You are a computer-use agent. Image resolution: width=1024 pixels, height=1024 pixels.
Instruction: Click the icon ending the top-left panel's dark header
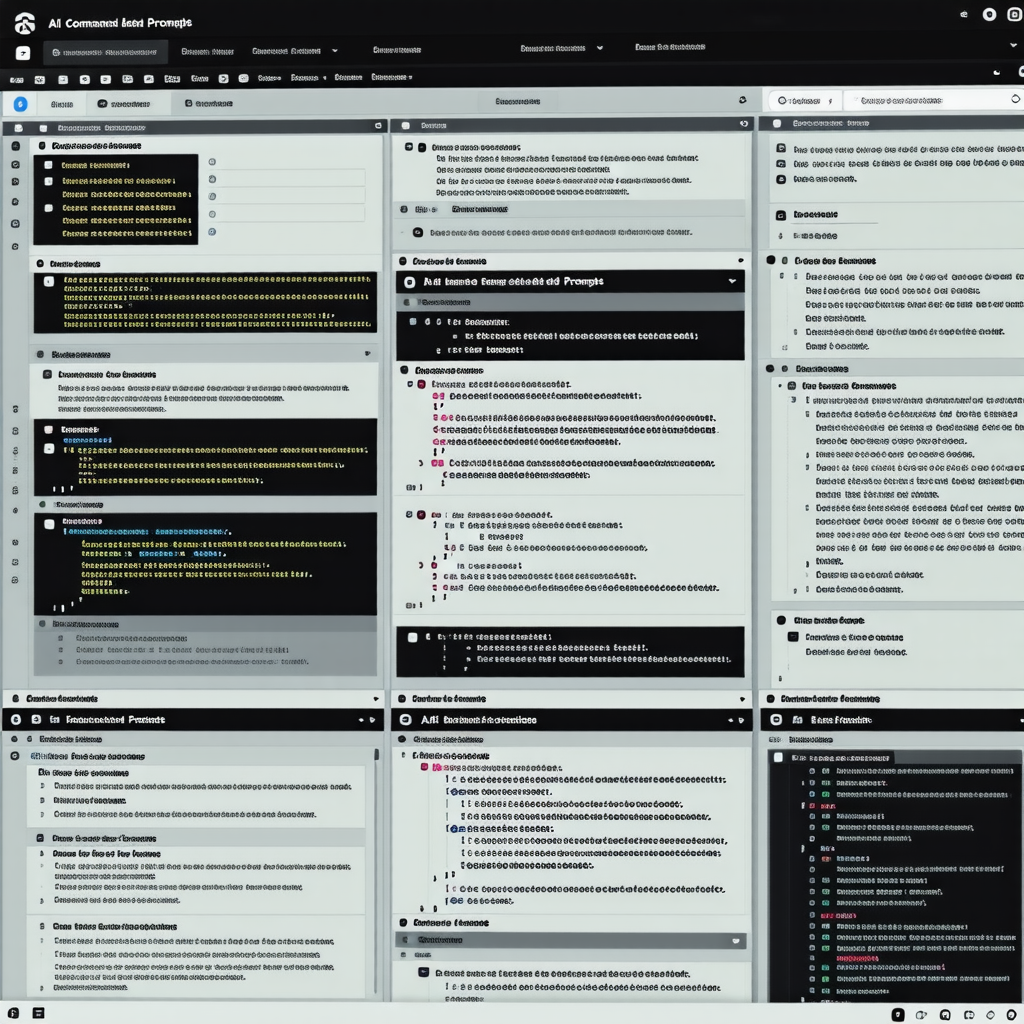pos(378,125)
